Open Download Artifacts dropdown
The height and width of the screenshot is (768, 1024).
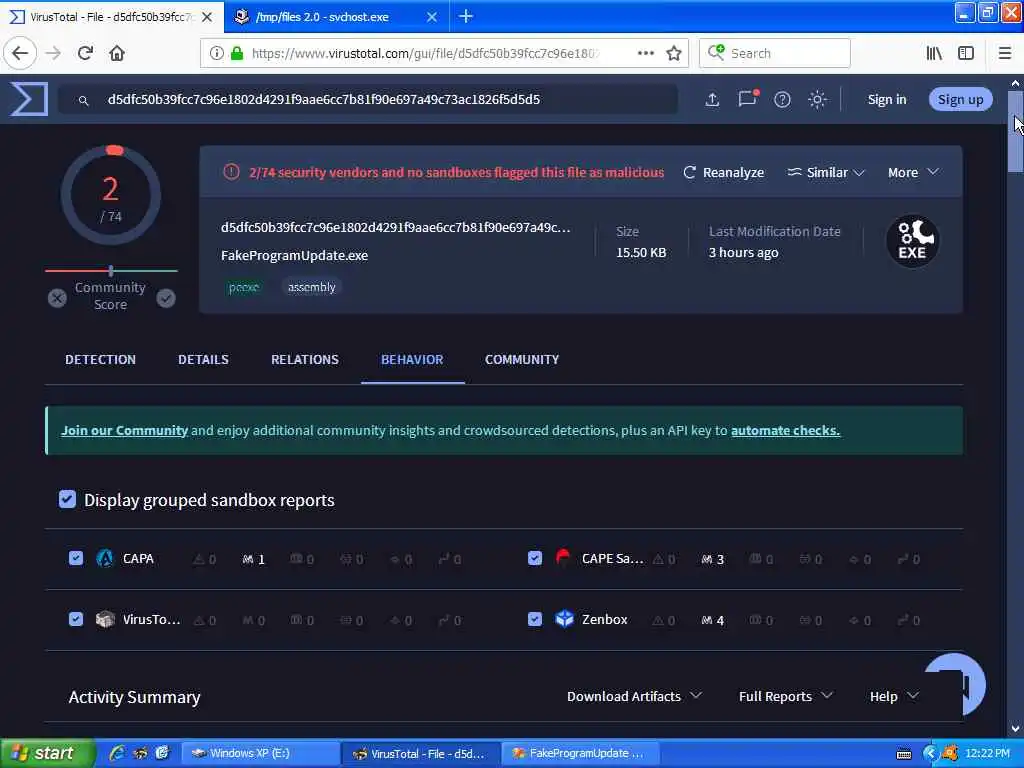point(634,697)
